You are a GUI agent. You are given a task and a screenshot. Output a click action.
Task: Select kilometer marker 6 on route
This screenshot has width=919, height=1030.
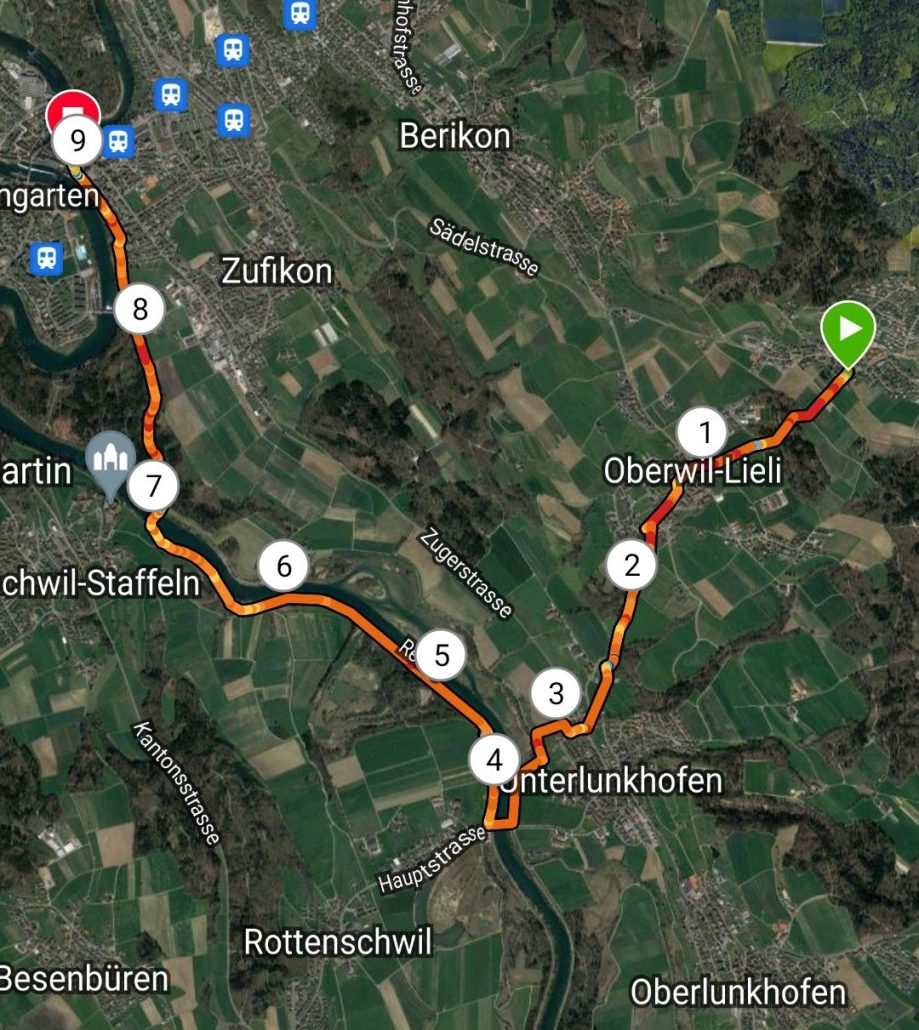(284, 566)
